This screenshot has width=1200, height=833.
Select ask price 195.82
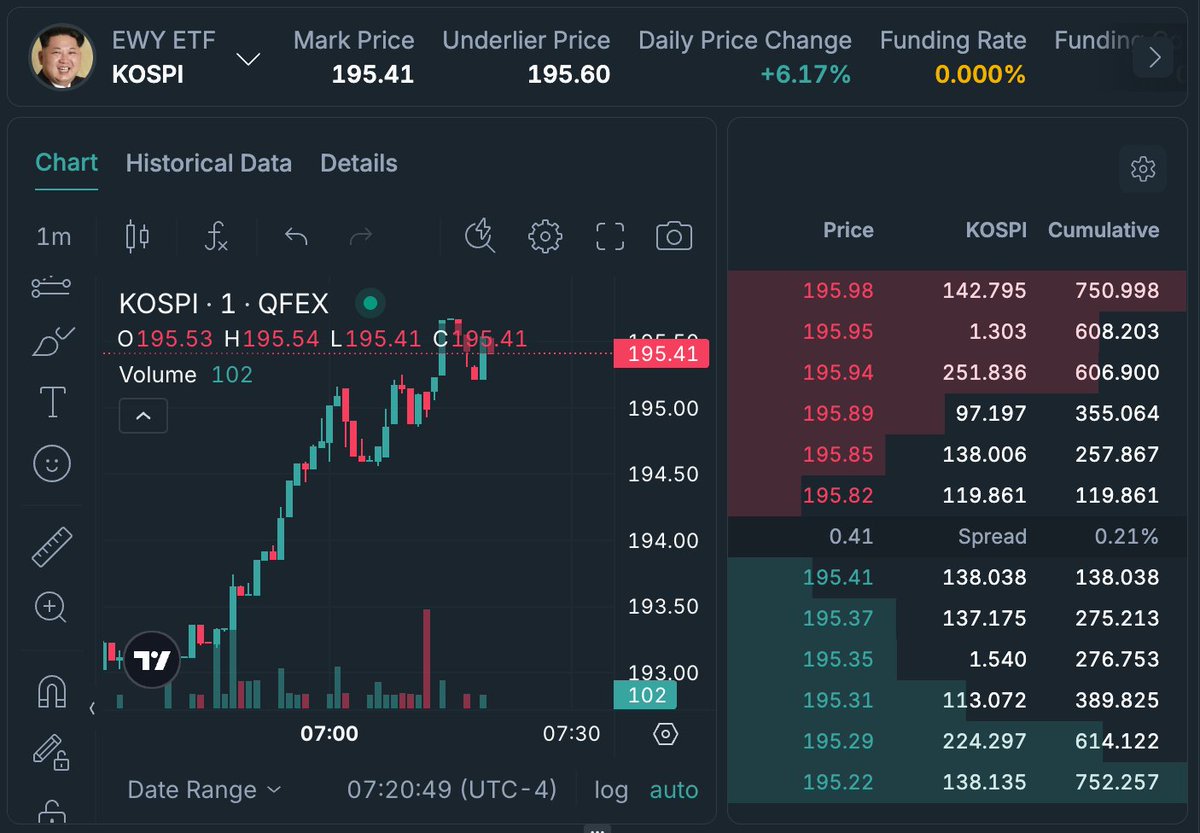838,496
